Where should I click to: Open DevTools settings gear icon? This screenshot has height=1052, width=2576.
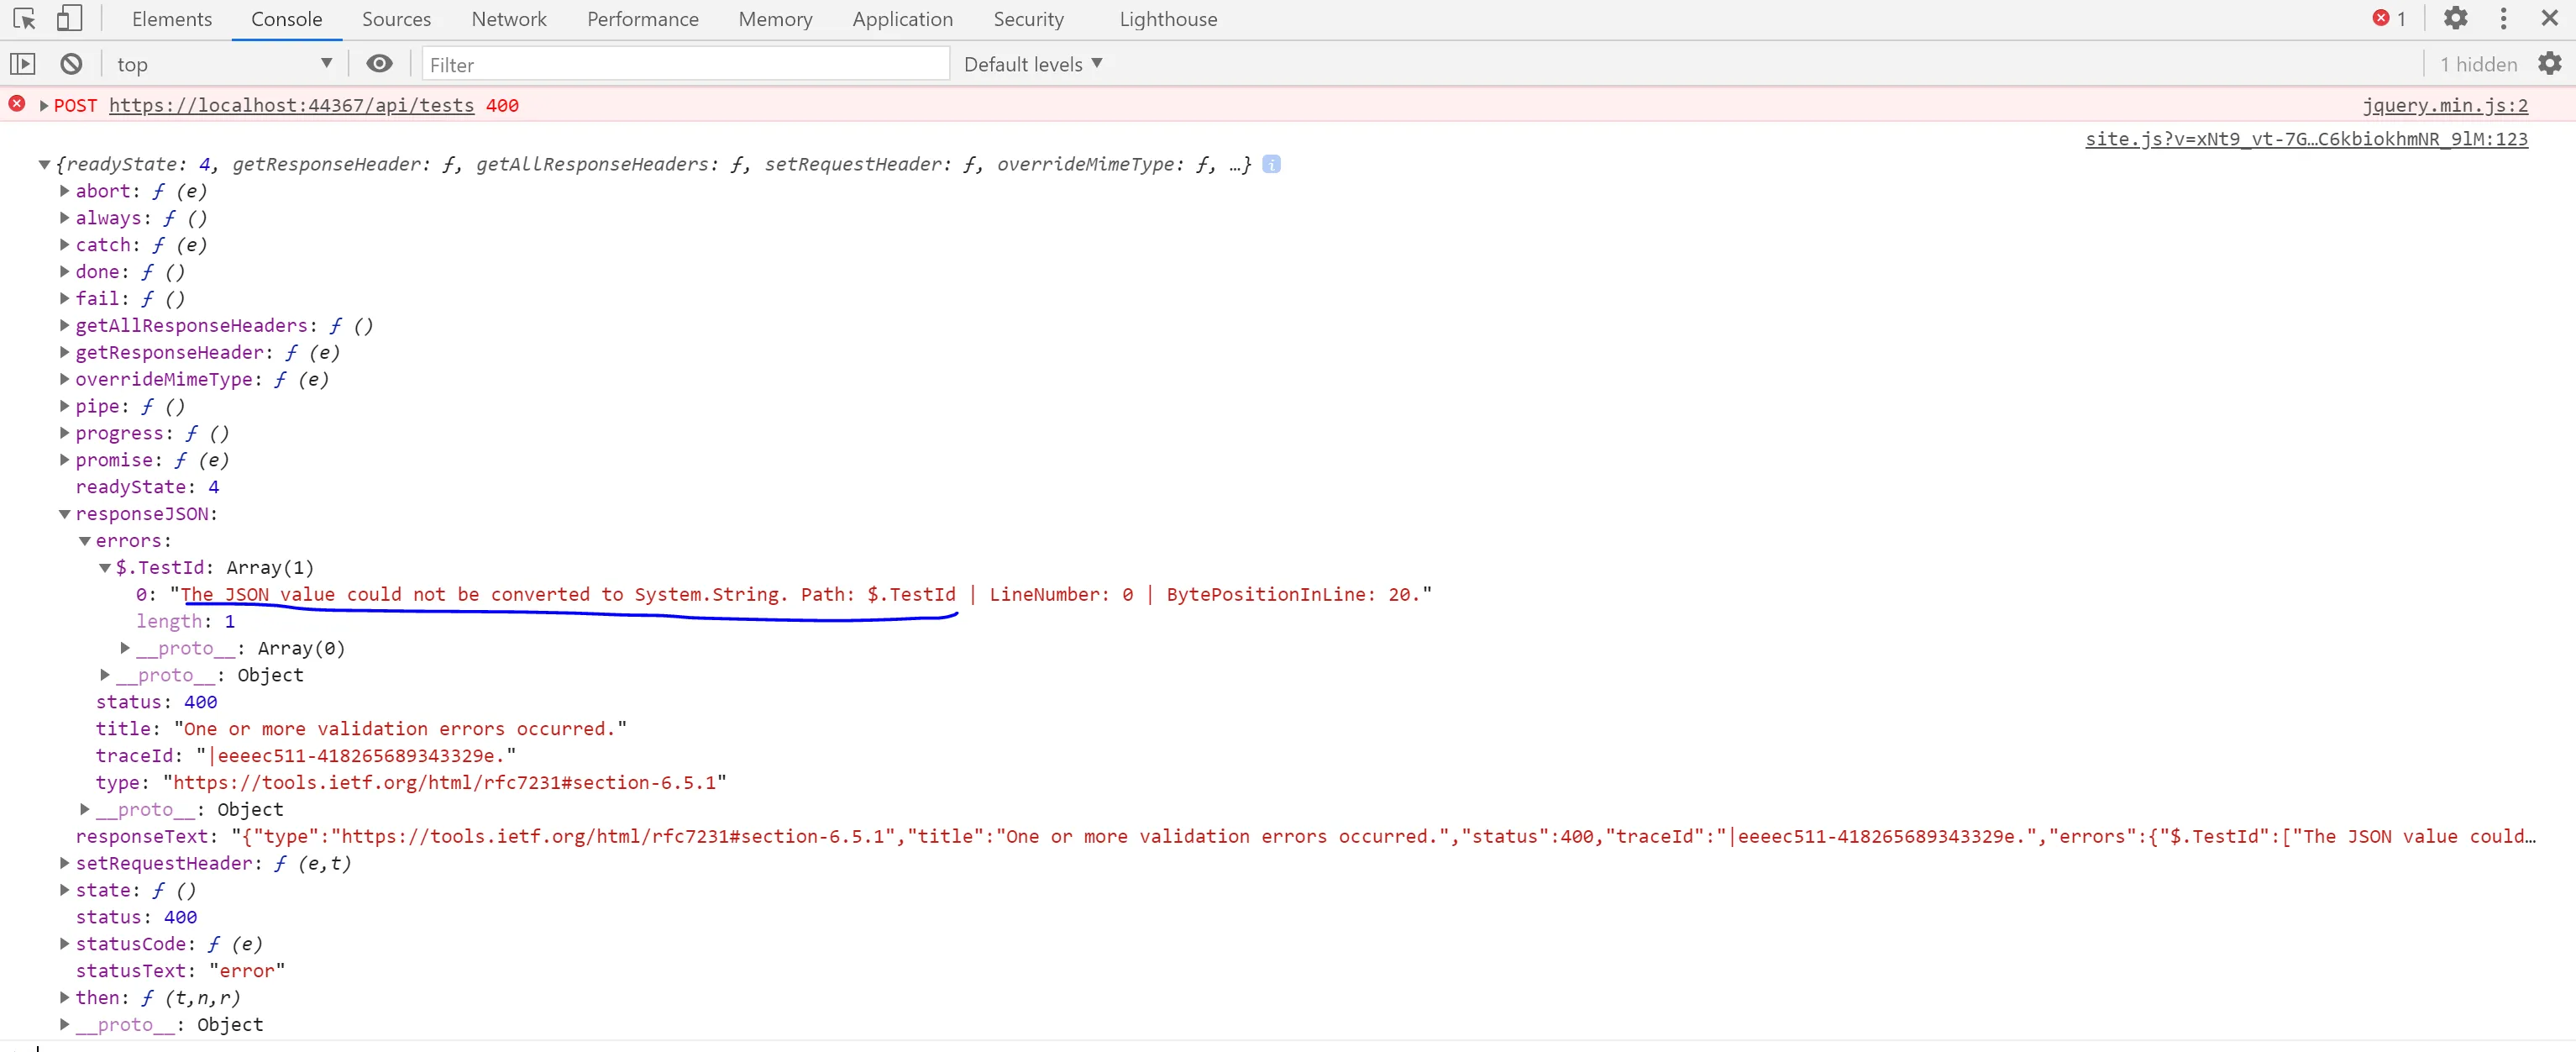(2456, 19)
